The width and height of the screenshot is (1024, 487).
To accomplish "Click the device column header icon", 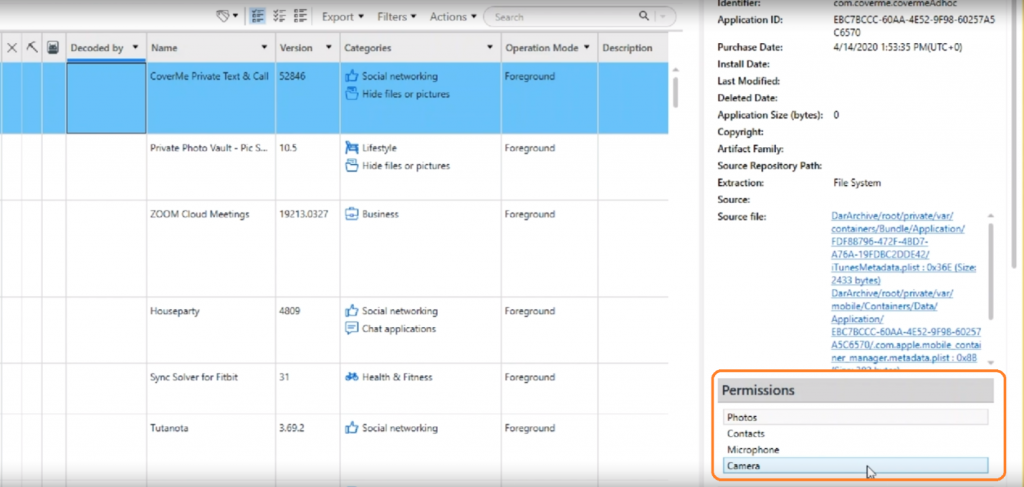I will pyautogui.click(x=53, y=47).
